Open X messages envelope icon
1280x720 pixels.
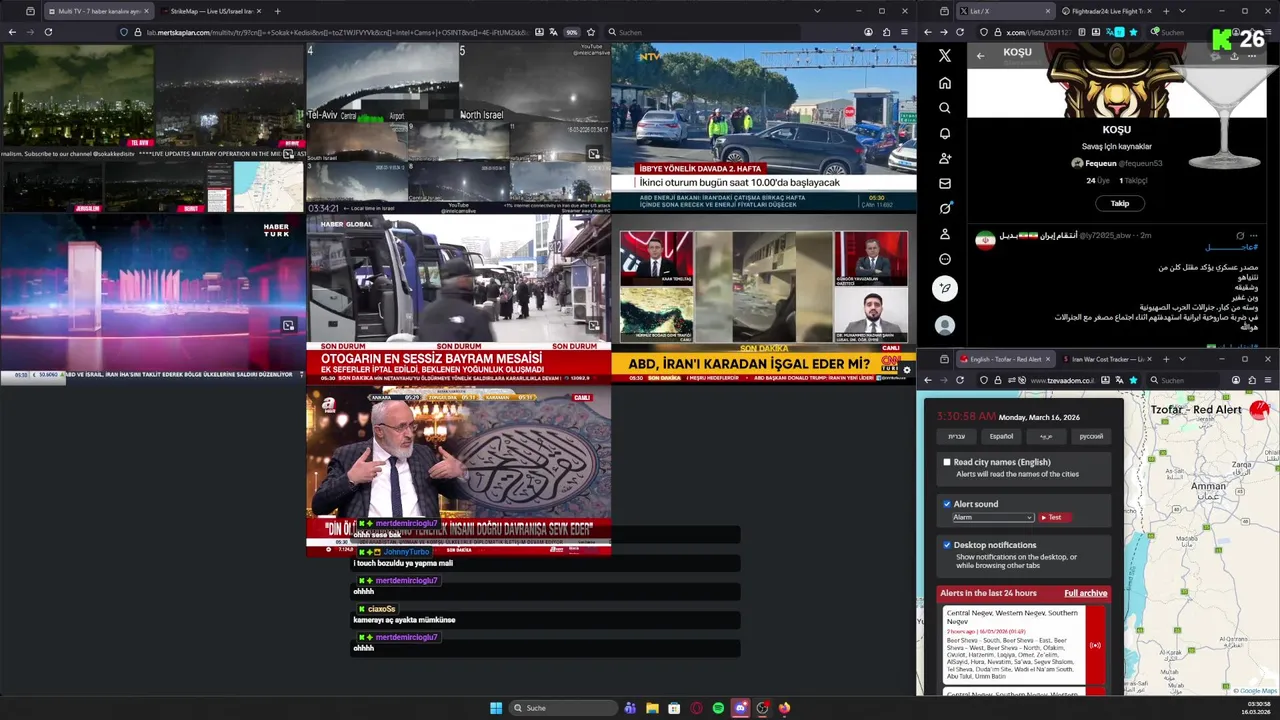coord(945,183)
